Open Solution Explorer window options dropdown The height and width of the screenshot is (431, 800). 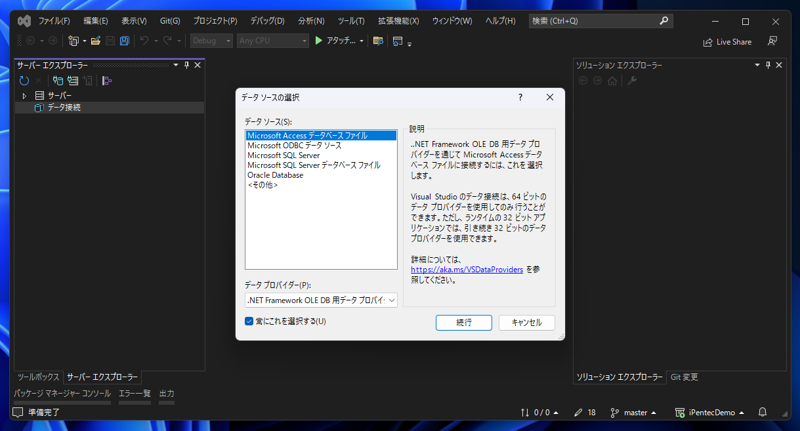(x=758, y=65)
